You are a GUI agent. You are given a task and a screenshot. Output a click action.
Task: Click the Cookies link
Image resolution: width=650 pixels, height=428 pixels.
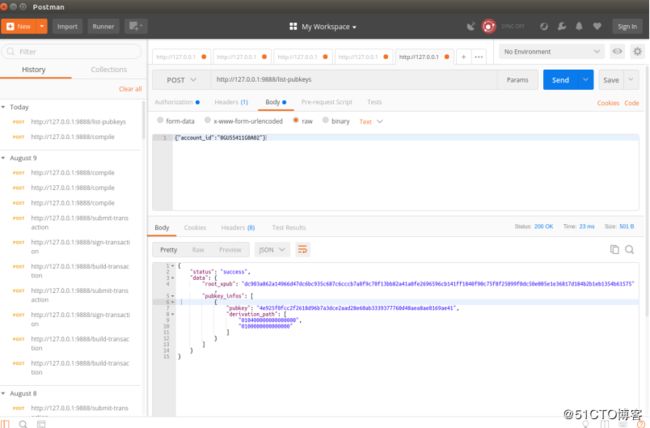pyautogui.click(x=608, y=103)
